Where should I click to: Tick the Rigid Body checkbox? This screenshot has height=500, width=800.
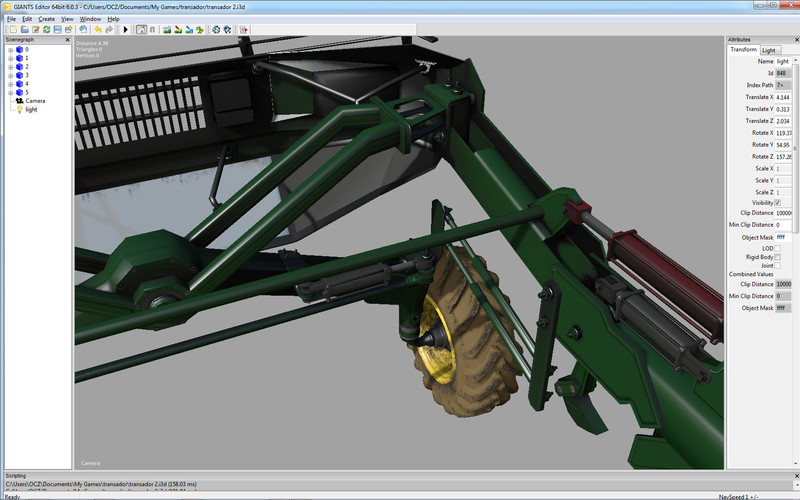click(x=778, y=257)
